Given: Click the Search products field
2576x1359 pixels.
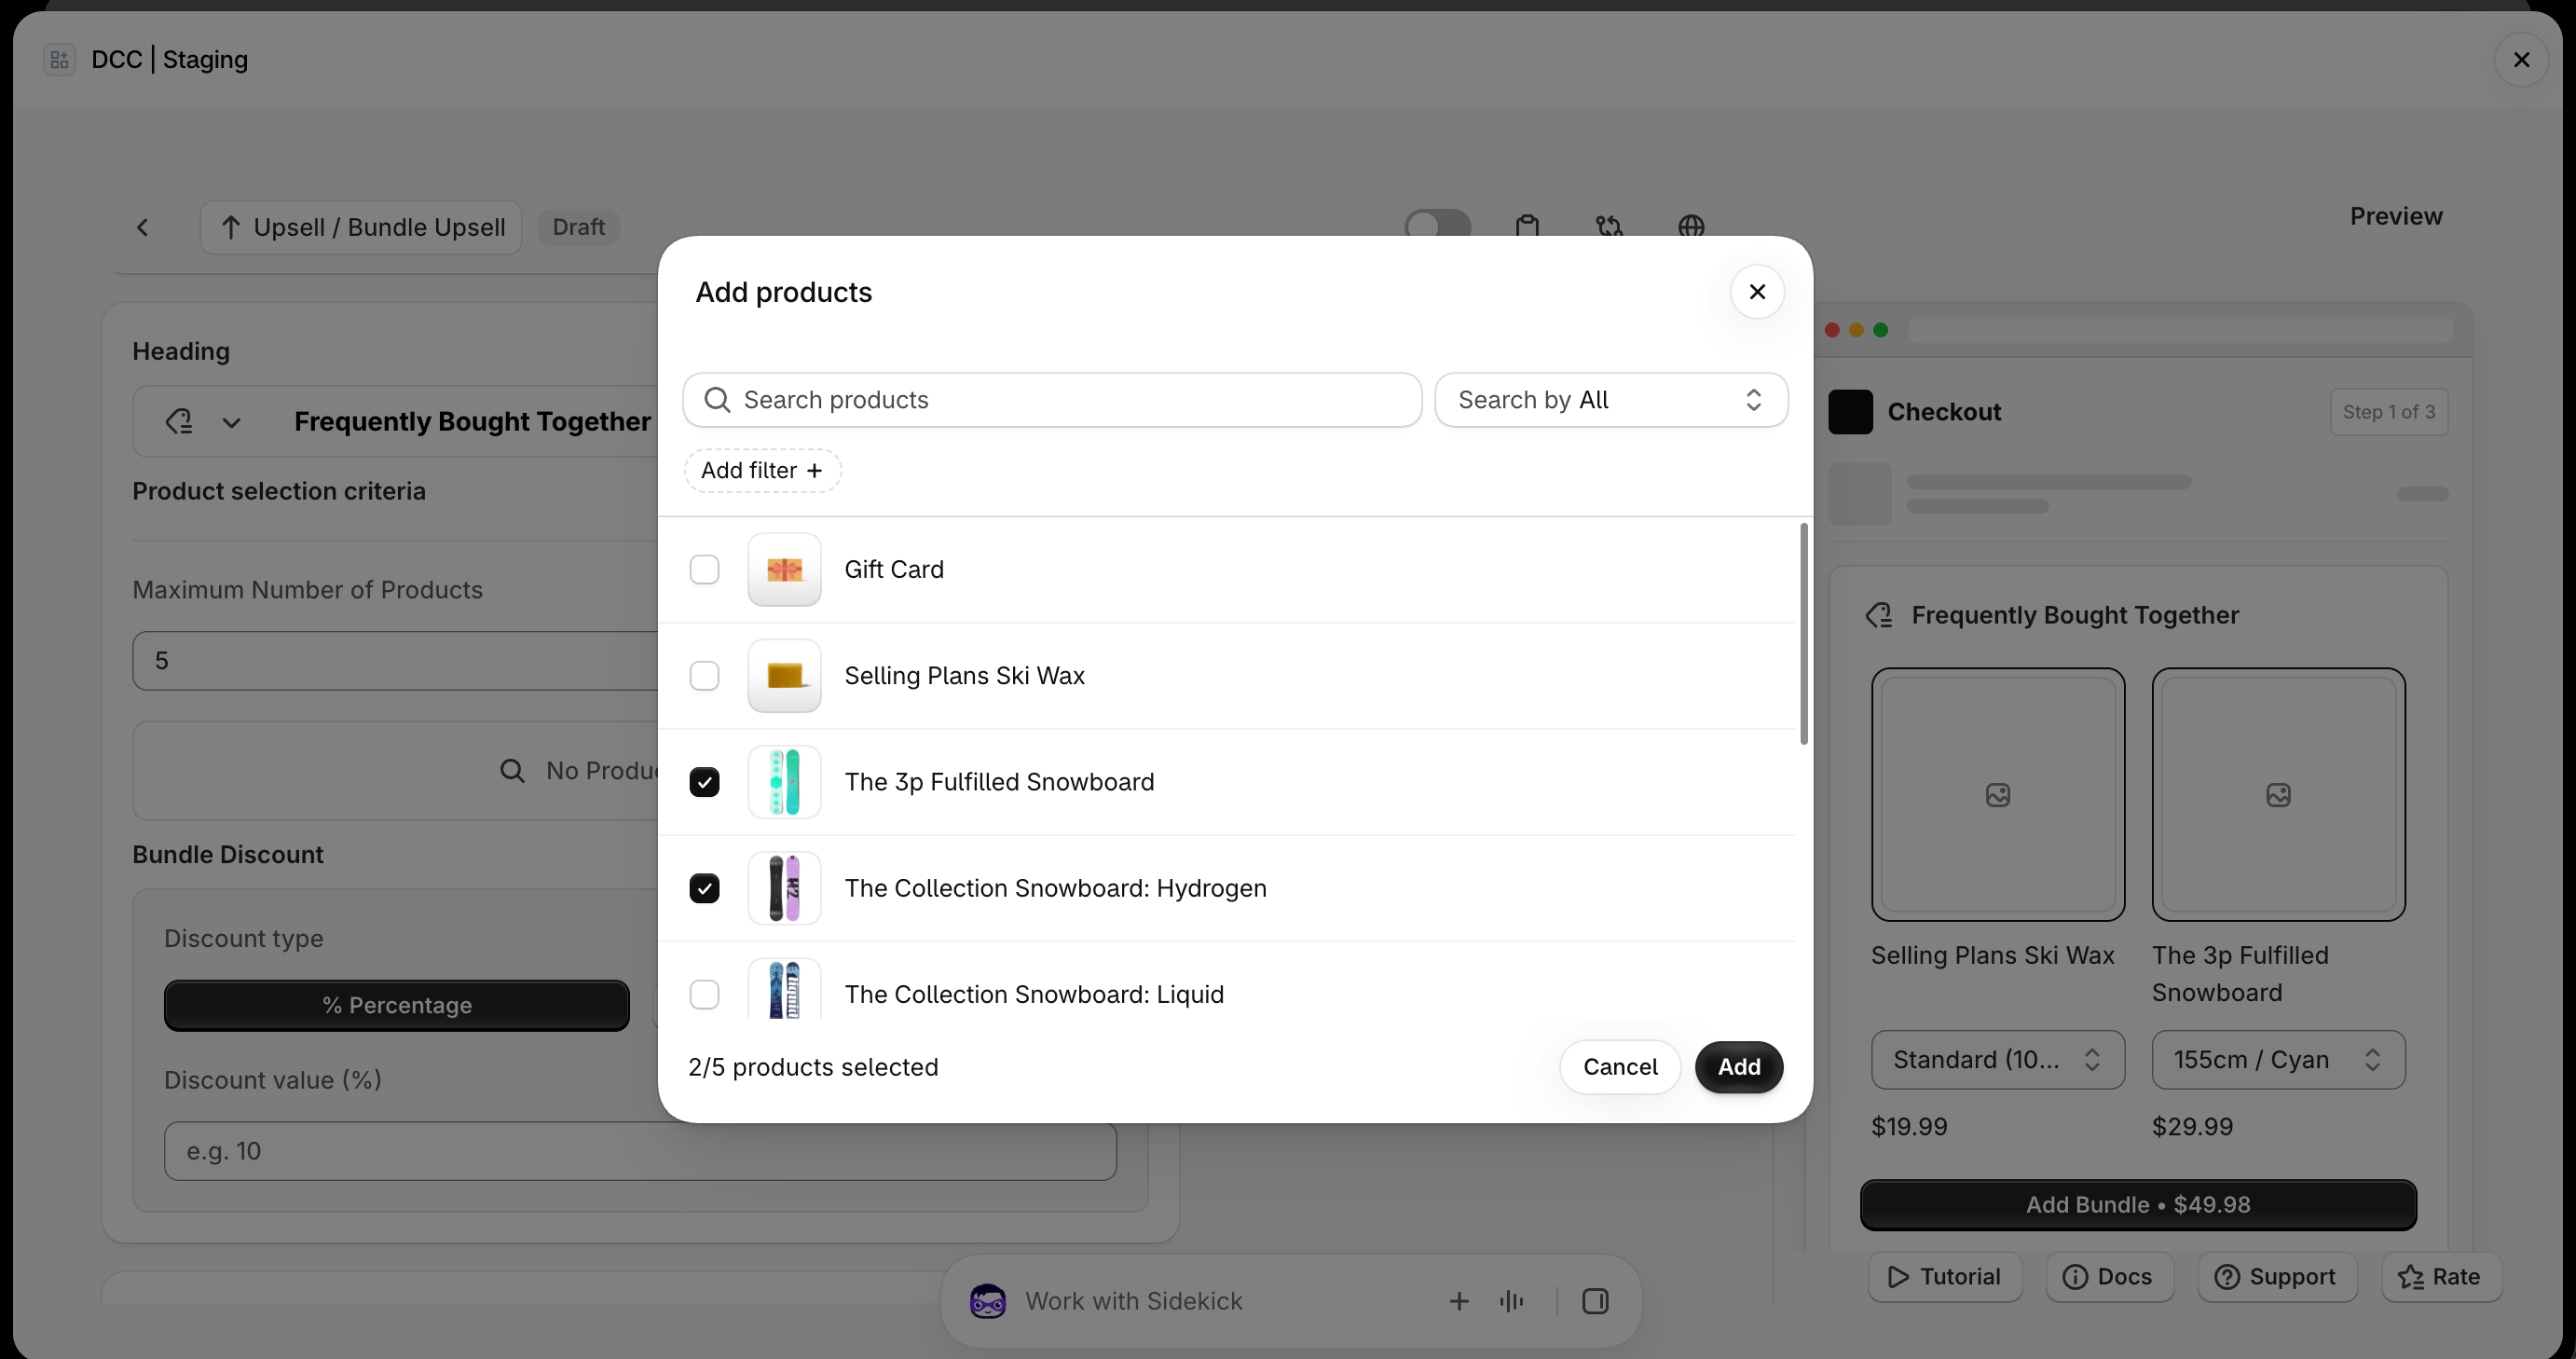Looking at the screenshot, I should (x=1052, y=400).
